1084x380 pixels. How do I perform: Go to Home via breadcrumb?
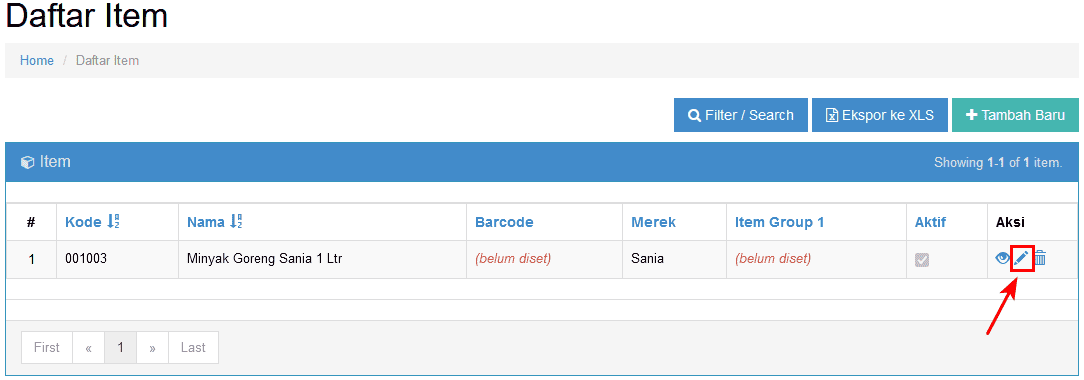tap(37, 60)
